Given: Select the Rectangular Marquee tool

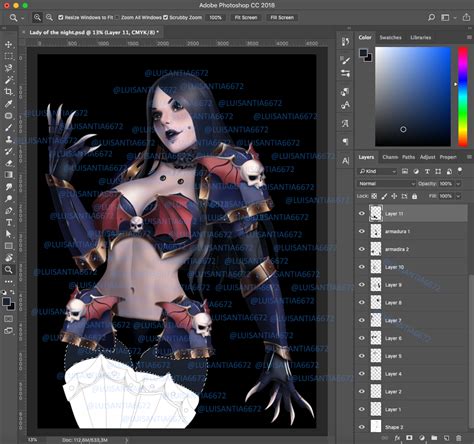Looking at the screenshot, I should (9, 56).
